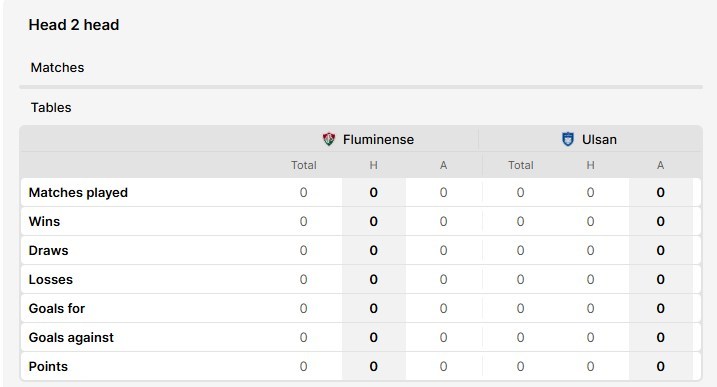Click the Ulsan club shield icon
The height and width of the screenshot is (387, 717).
(567, 139)
